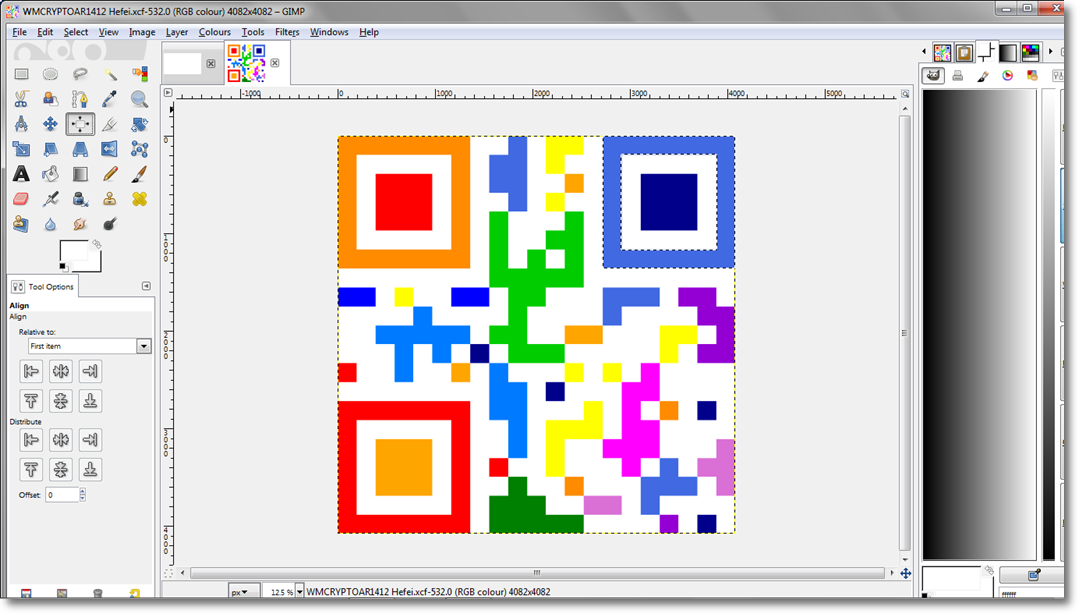Screen dimensions: 1080x615
Task: Select the Colour Picker eyedropper tool
Action: pos(110,99)
